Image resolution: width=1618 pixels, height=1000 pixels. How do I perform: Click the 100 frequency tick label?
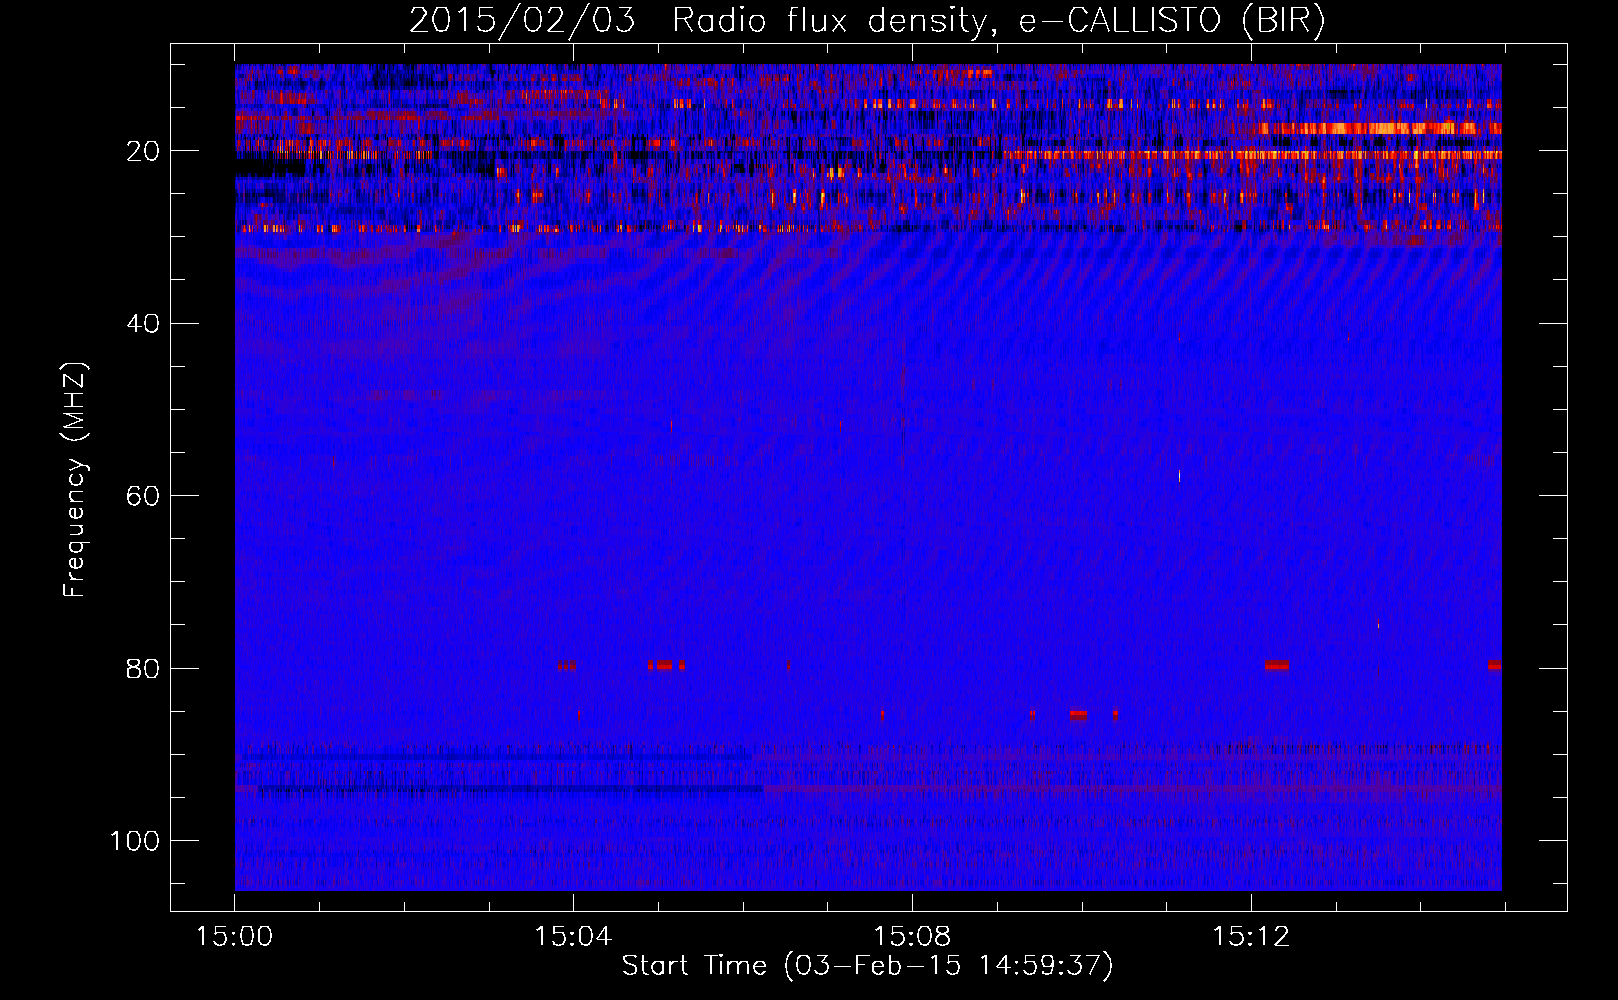coord(135,841)
